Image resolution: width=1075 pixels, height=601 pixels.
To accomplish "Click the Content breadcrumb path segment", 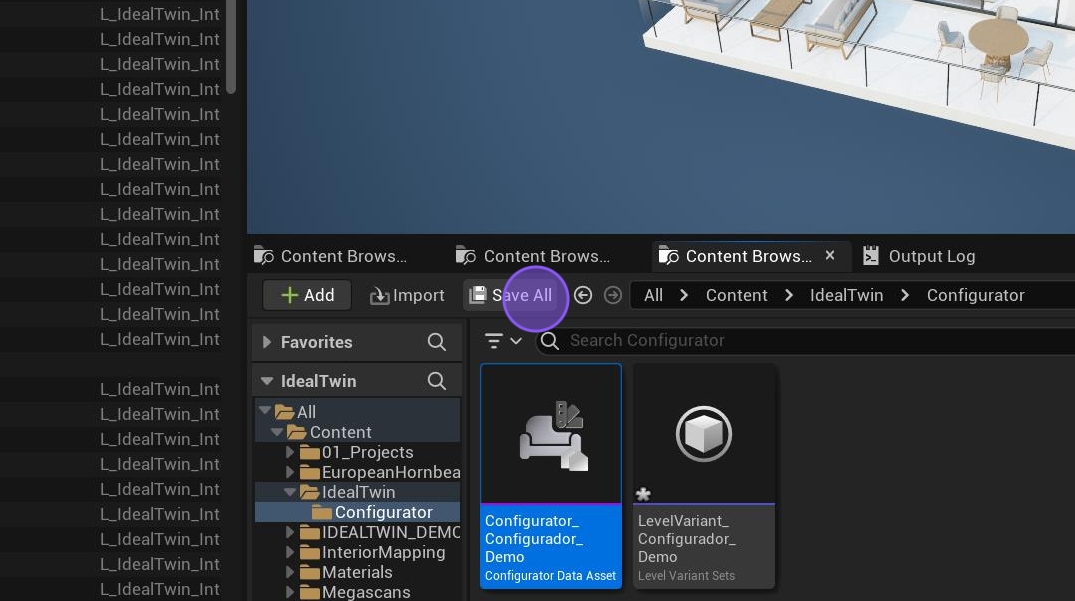I will click(x=736, y=295).
